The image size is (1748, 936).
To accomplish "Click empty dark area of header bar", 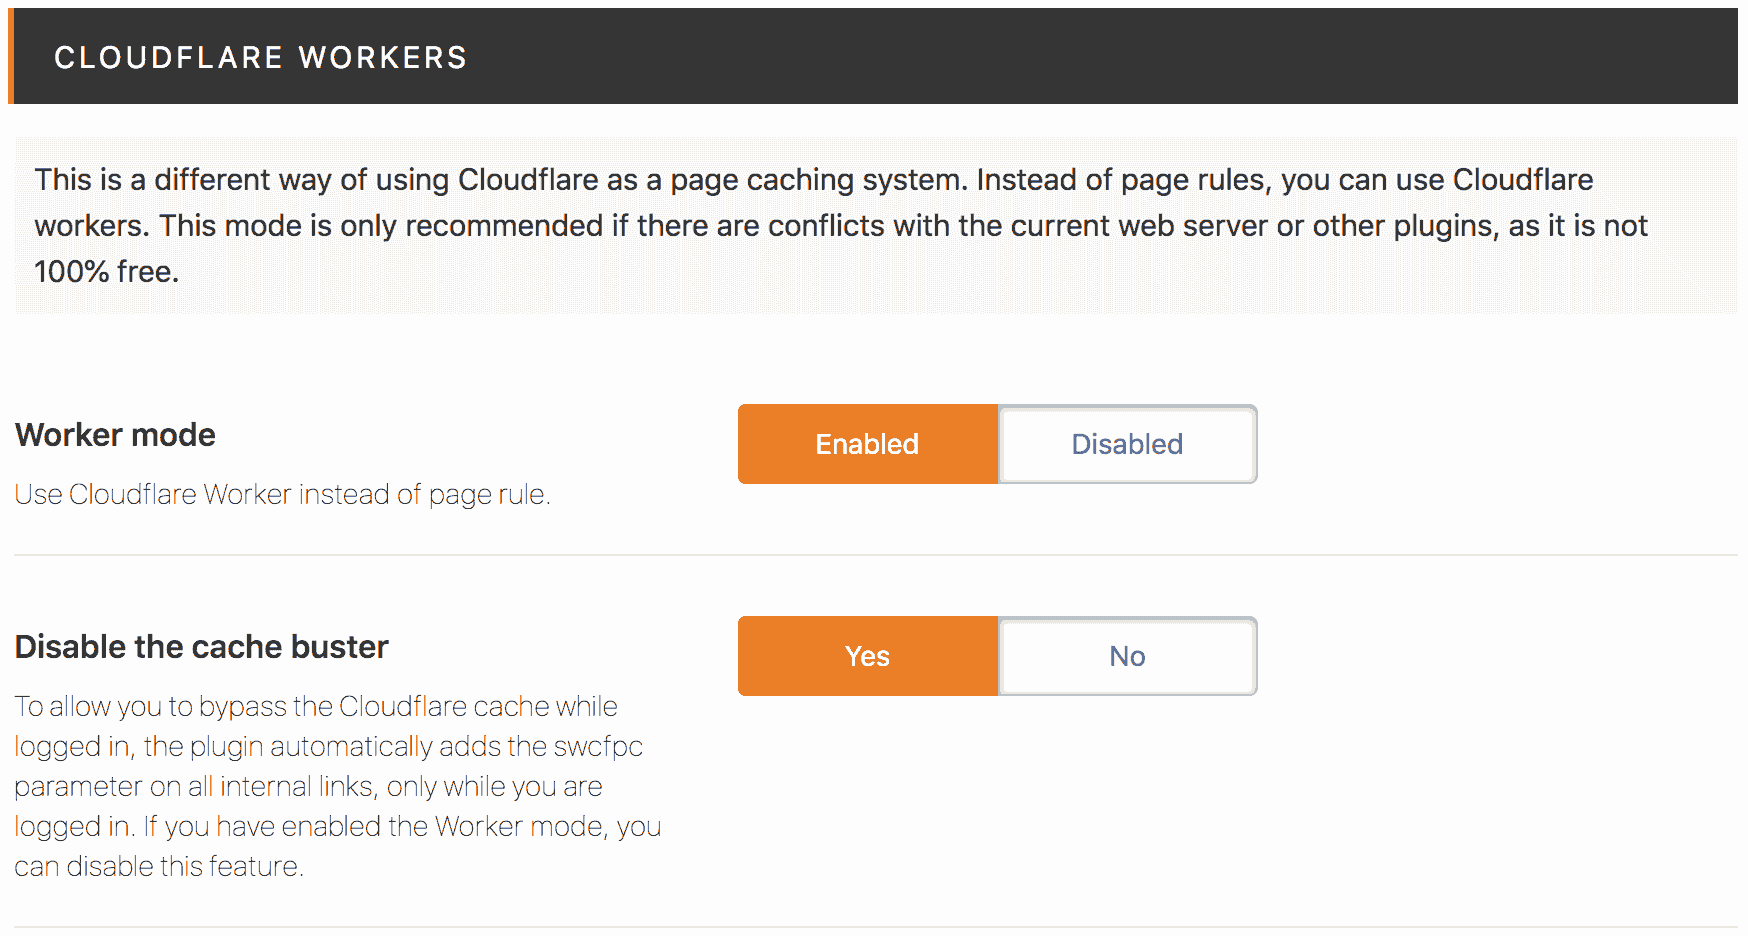I will [1100, 56].
